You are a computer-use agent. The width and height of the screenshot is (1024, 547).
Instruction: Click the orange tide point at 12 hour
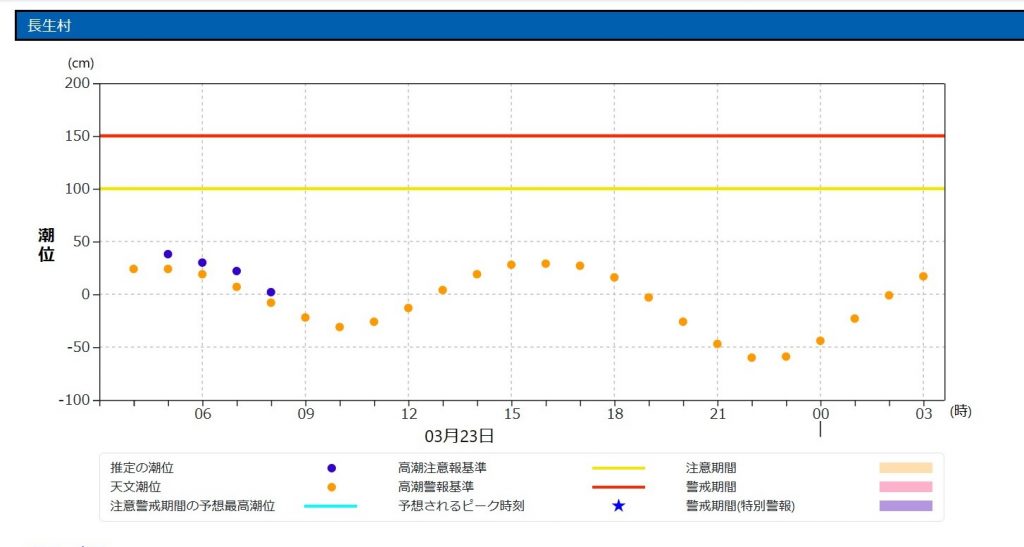pos(408,308)
